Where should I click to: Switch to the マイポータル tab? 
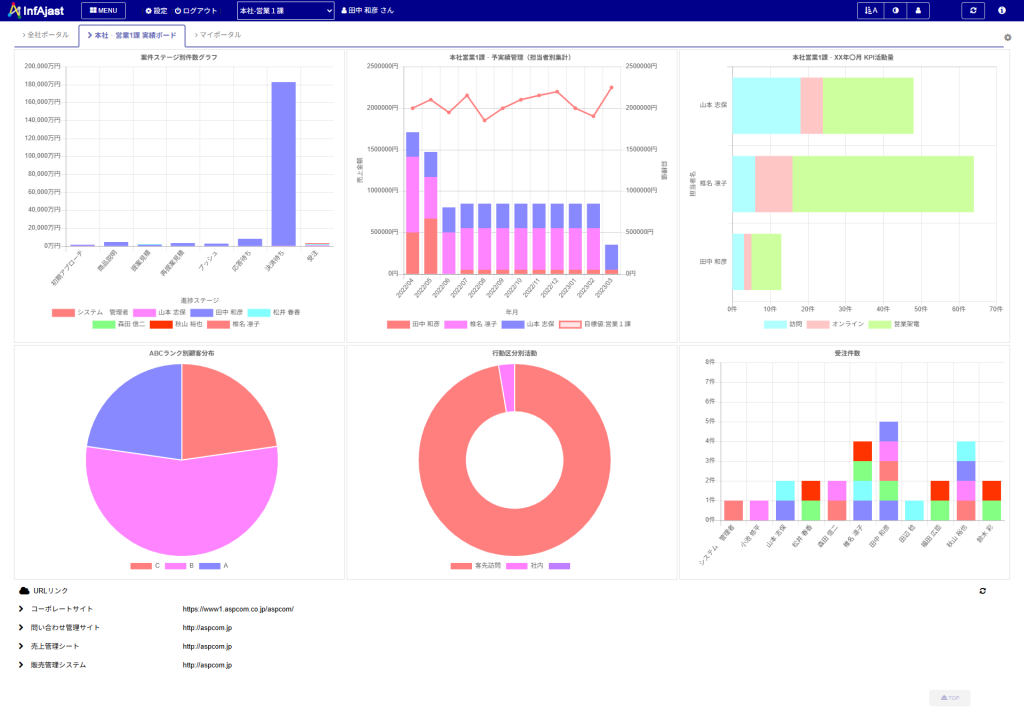click(x=217, y=35)
